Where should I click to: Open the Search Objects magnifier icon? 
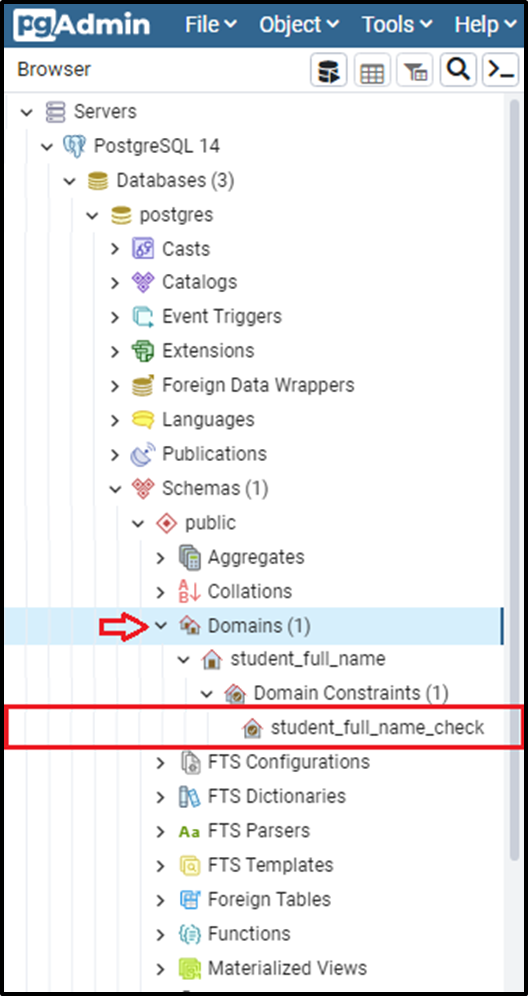(457, 70)
